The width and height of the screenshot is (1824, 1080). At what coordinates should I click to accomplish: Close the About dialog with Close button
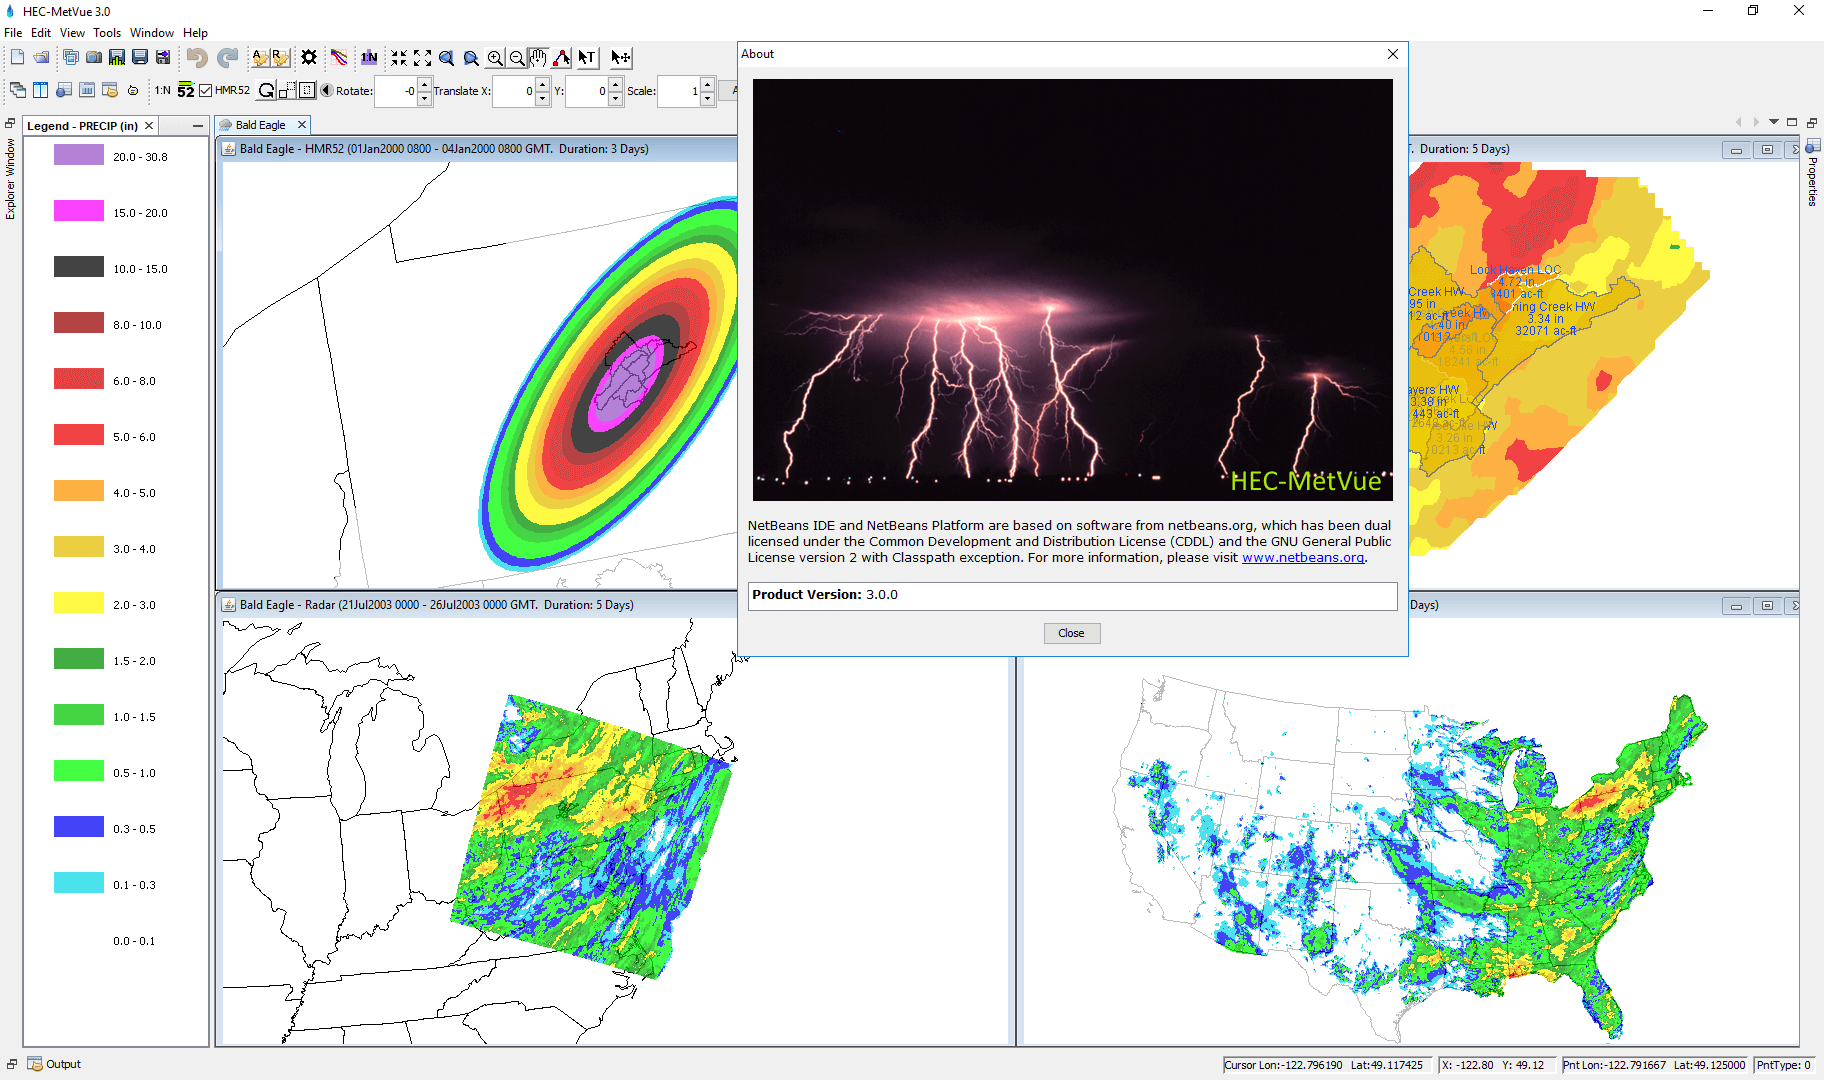pyautogui.click(x=1072, y=633)
